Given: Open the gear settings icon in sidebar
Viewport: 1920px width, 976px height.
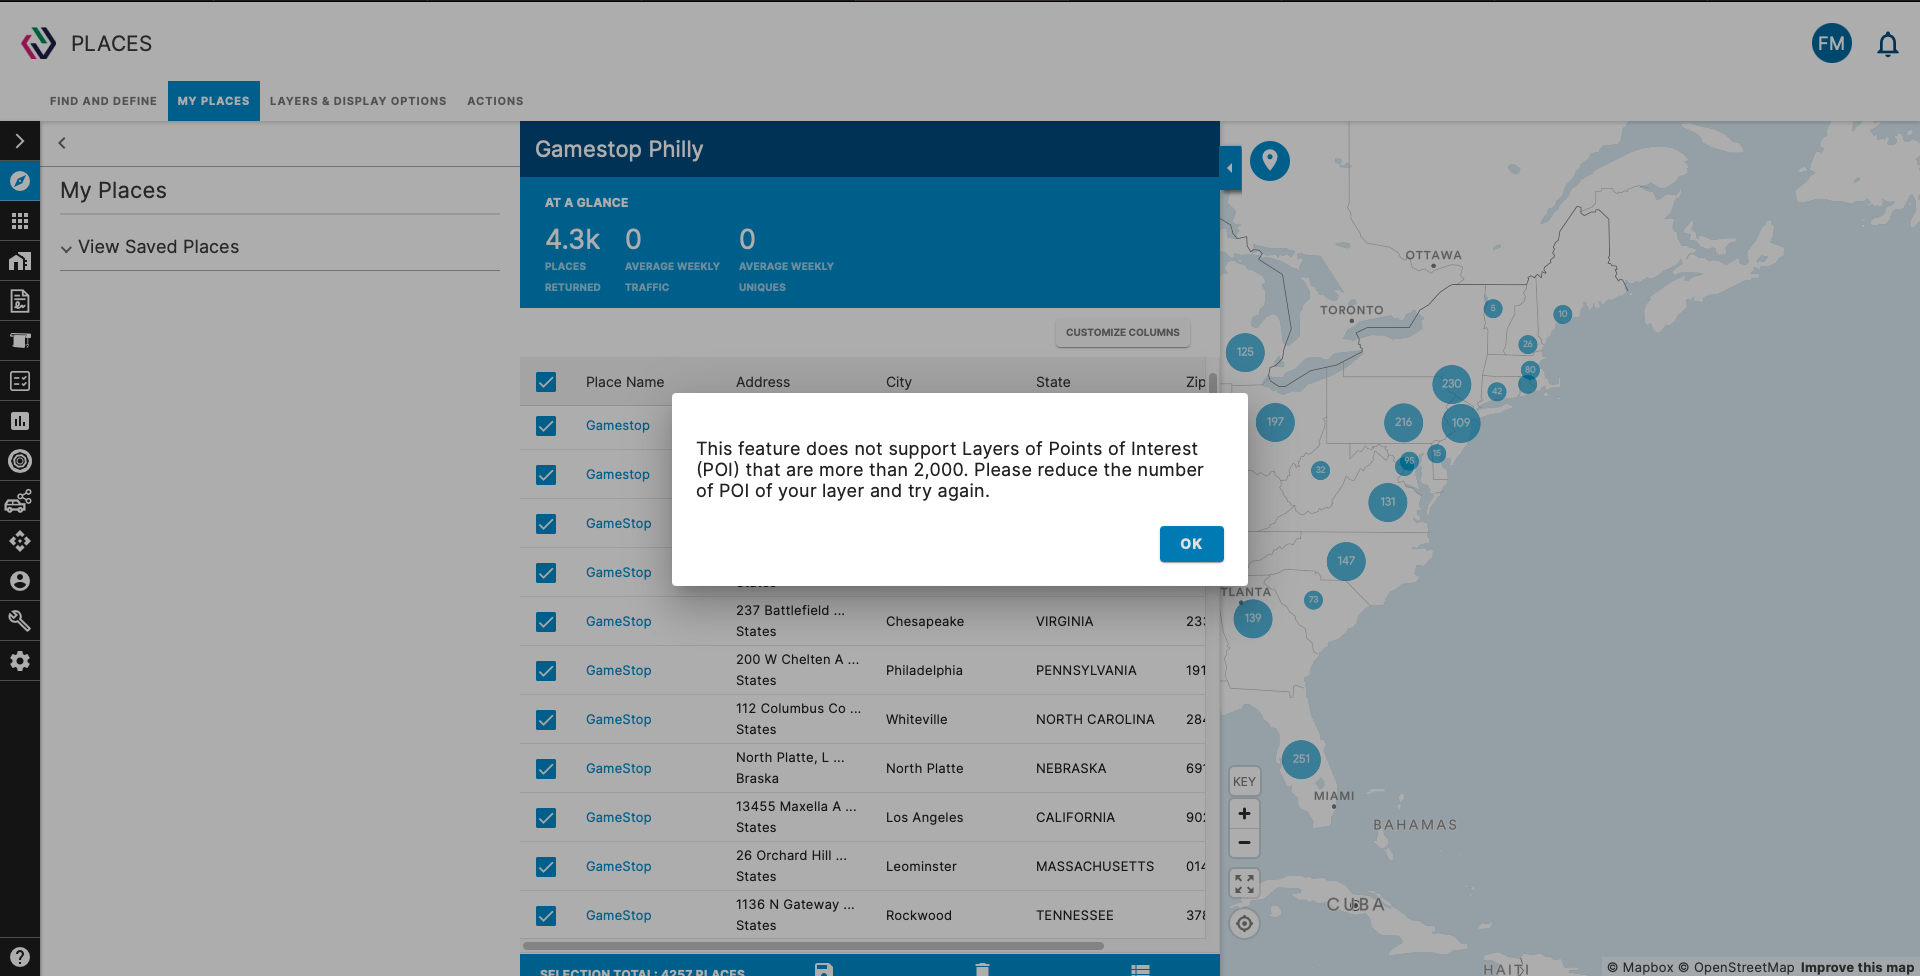Looking at the screenshot, I should (x=20, y=661).
